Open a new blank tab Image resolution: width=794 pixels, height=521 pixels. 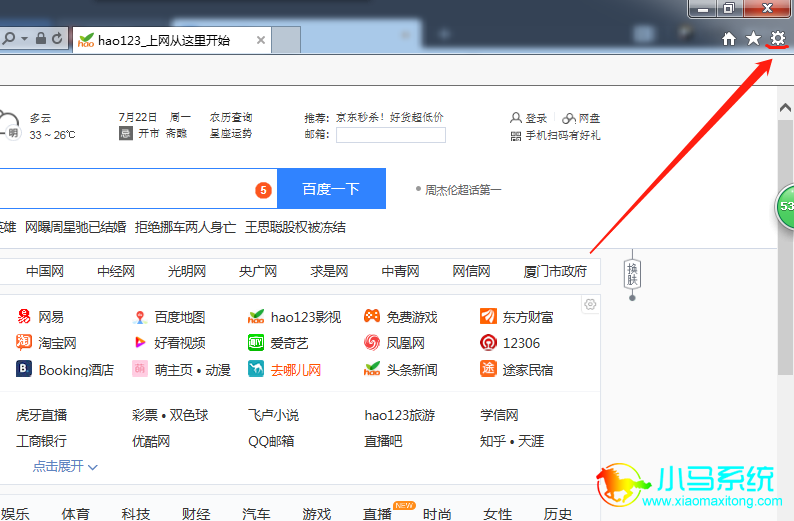coord(287,40)
